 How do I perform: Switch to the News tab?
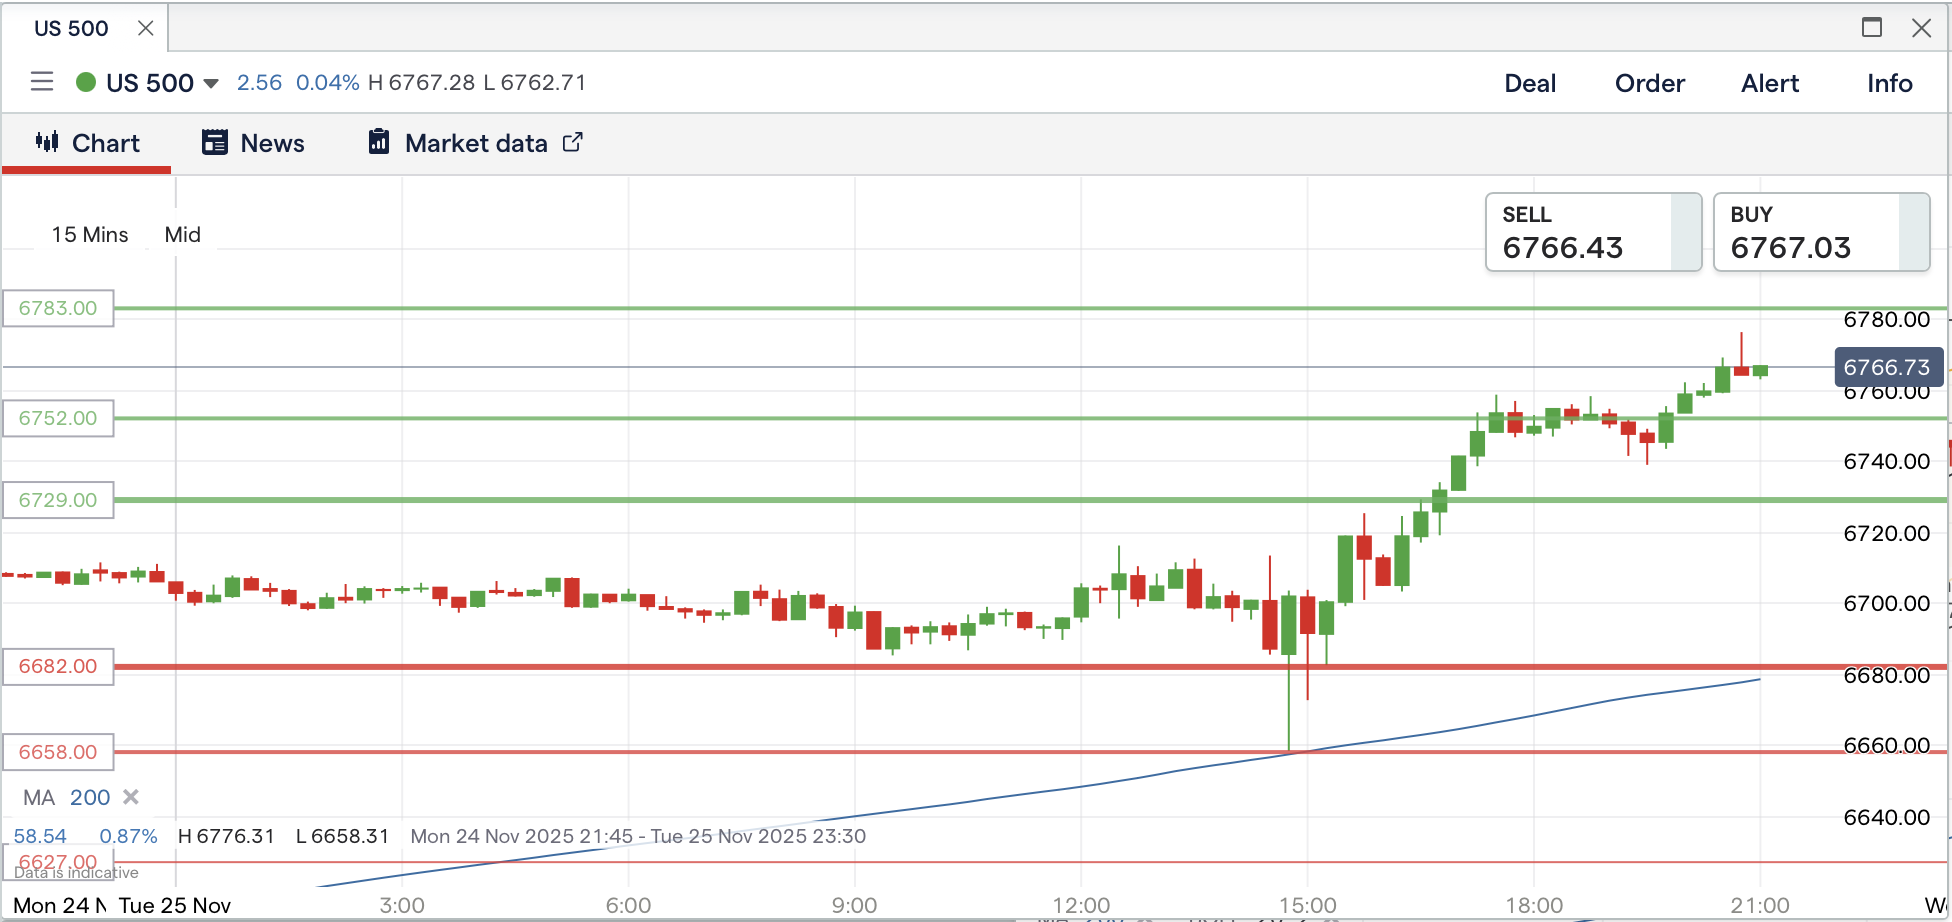[253, 143]
